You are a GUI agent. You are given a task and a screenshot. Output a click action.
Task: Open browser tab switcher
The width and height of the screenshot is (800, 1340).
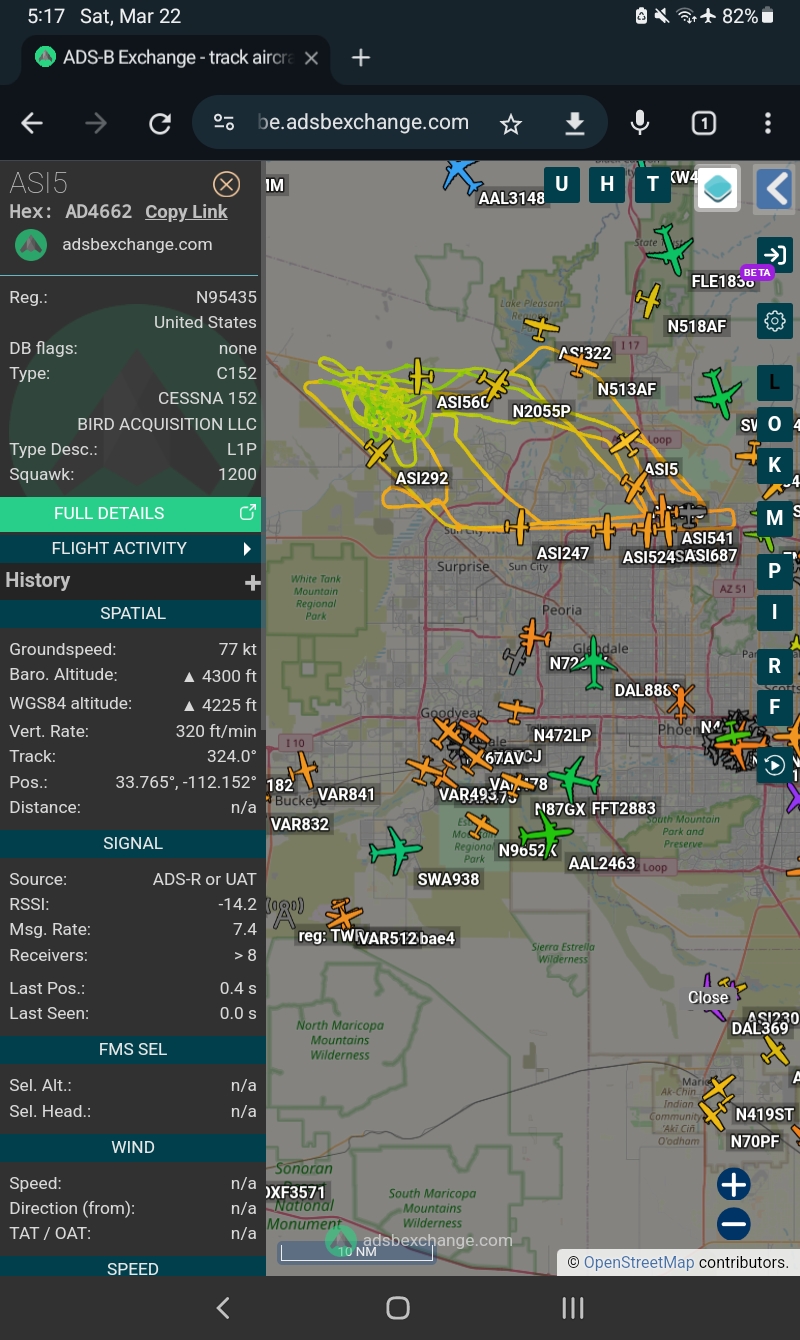pyautogui.click(x=704, y=123)
